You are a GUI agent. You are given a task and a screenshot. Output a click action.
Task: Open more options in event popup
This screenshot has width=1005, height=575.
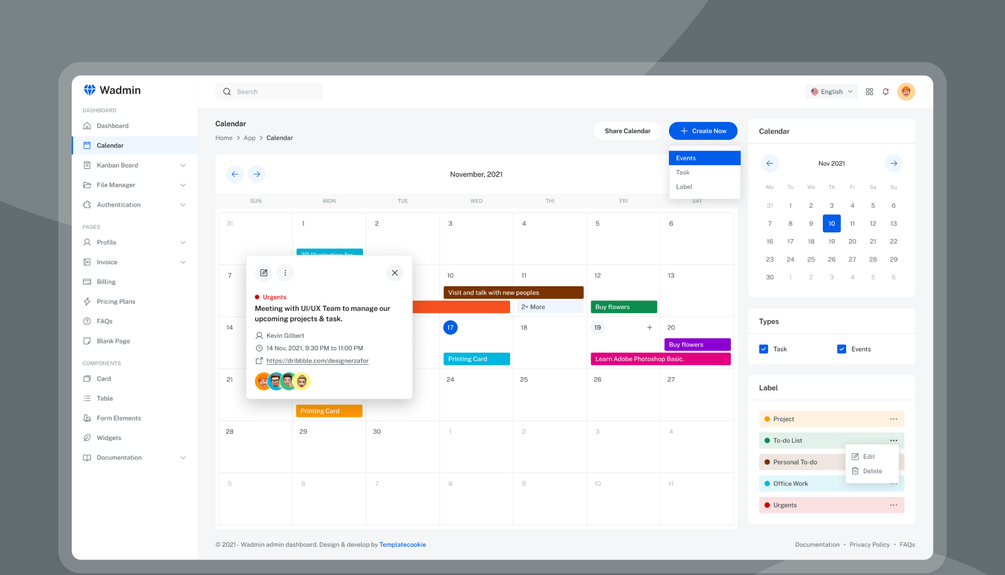[285, 273]
